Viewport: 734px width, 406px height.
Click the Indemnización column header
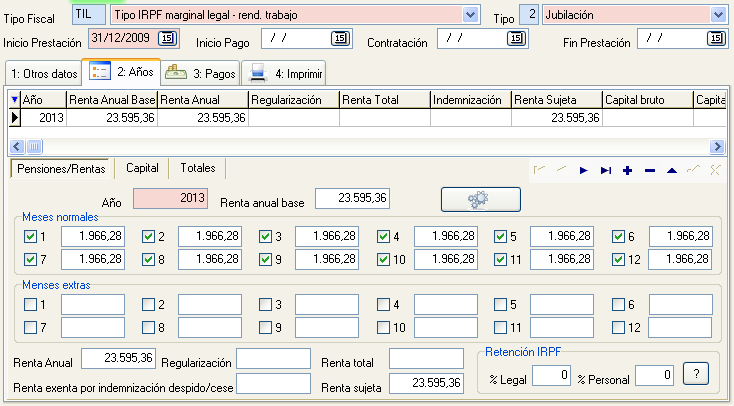tap(470, 100)
